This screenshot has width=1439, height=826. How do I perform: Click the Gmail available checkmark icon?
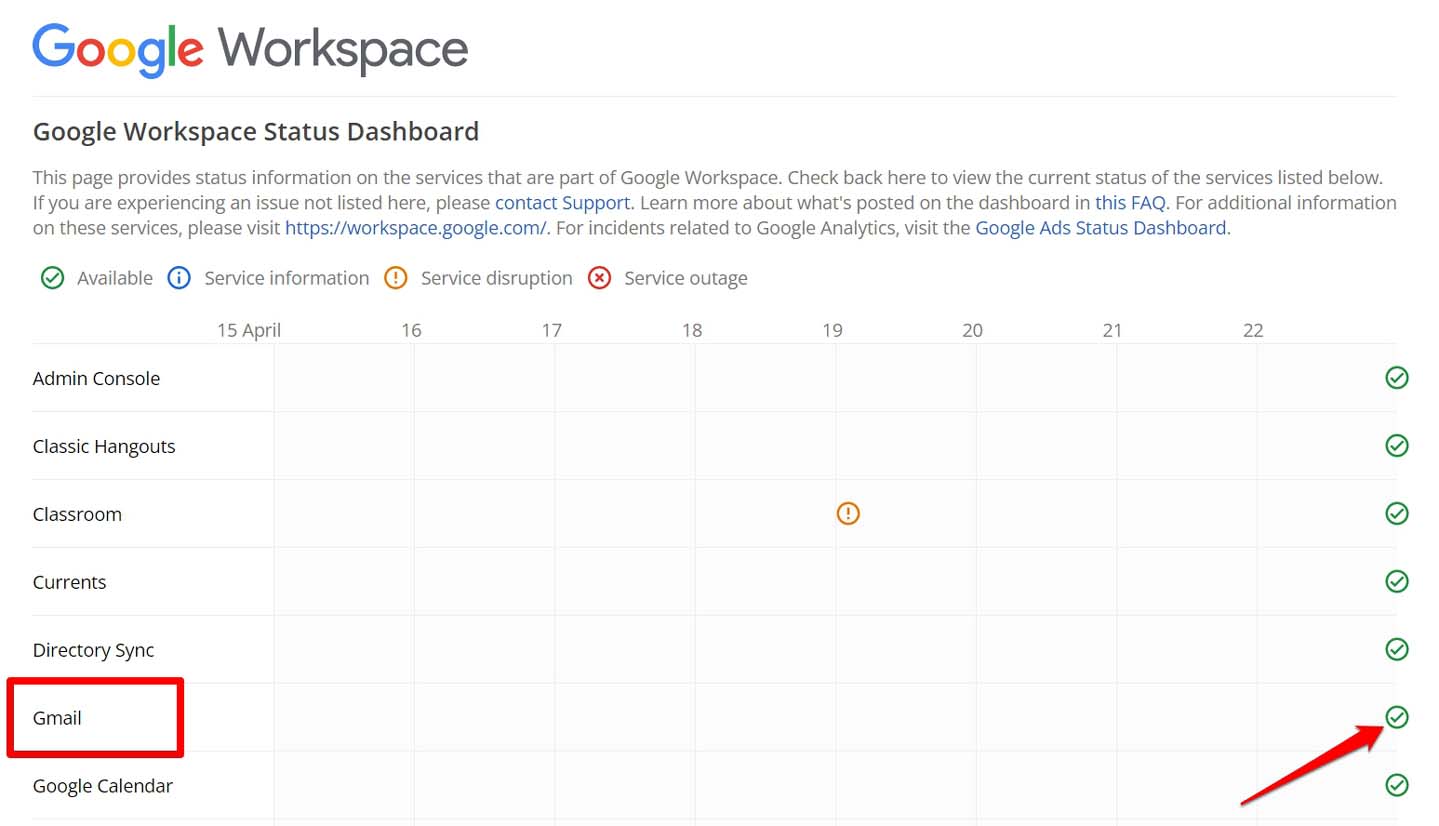click(x=1397, y=716)
